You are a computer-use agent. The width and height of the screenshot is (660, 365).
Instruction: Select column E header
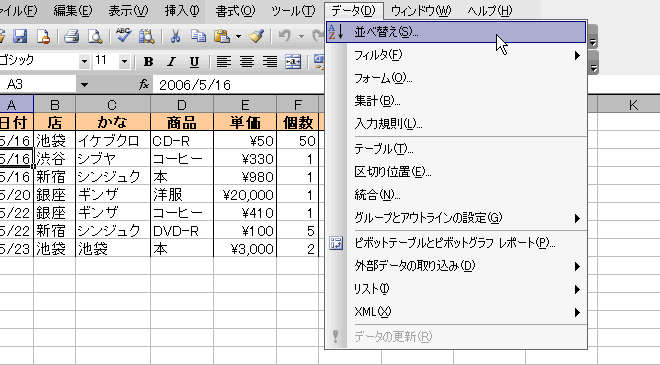click(245, 104)
